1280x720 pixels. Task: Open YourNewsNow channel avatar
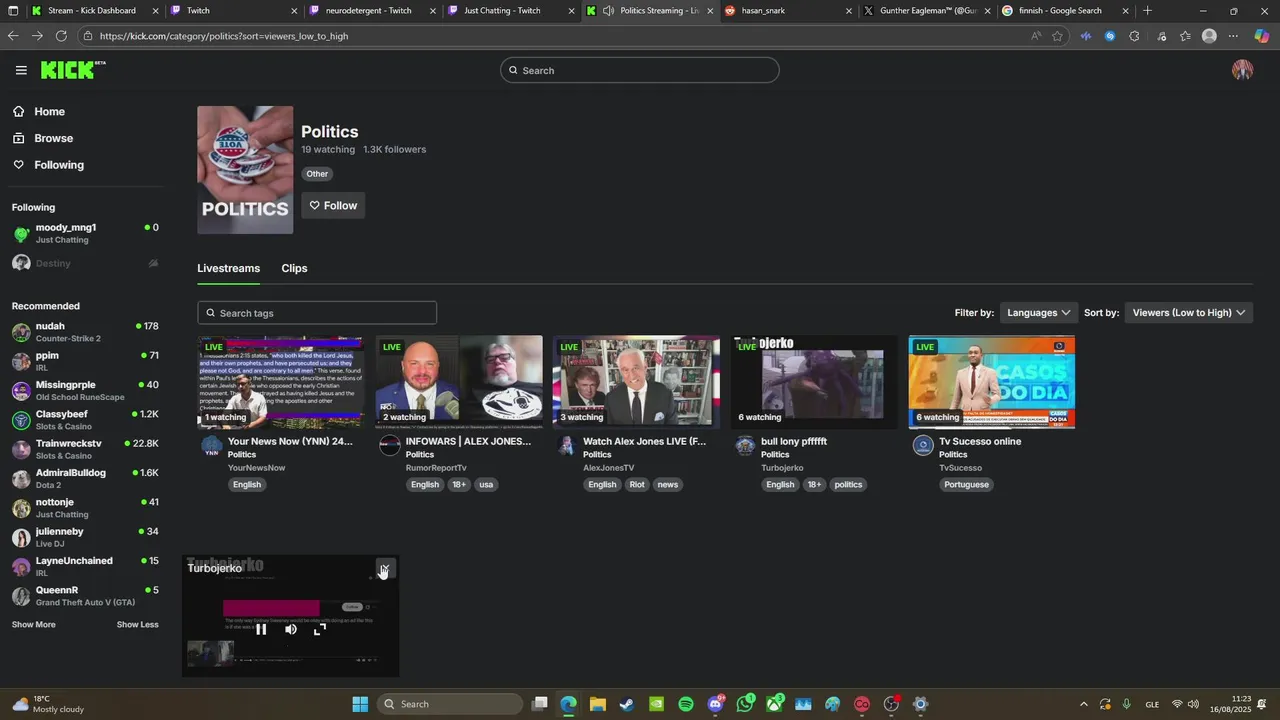coord(212,446)
